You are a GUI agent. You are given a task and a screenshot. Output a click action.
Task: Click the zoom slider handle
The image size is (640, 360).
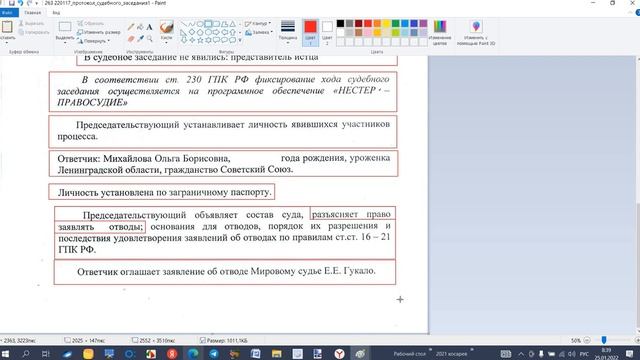[604, 340]
